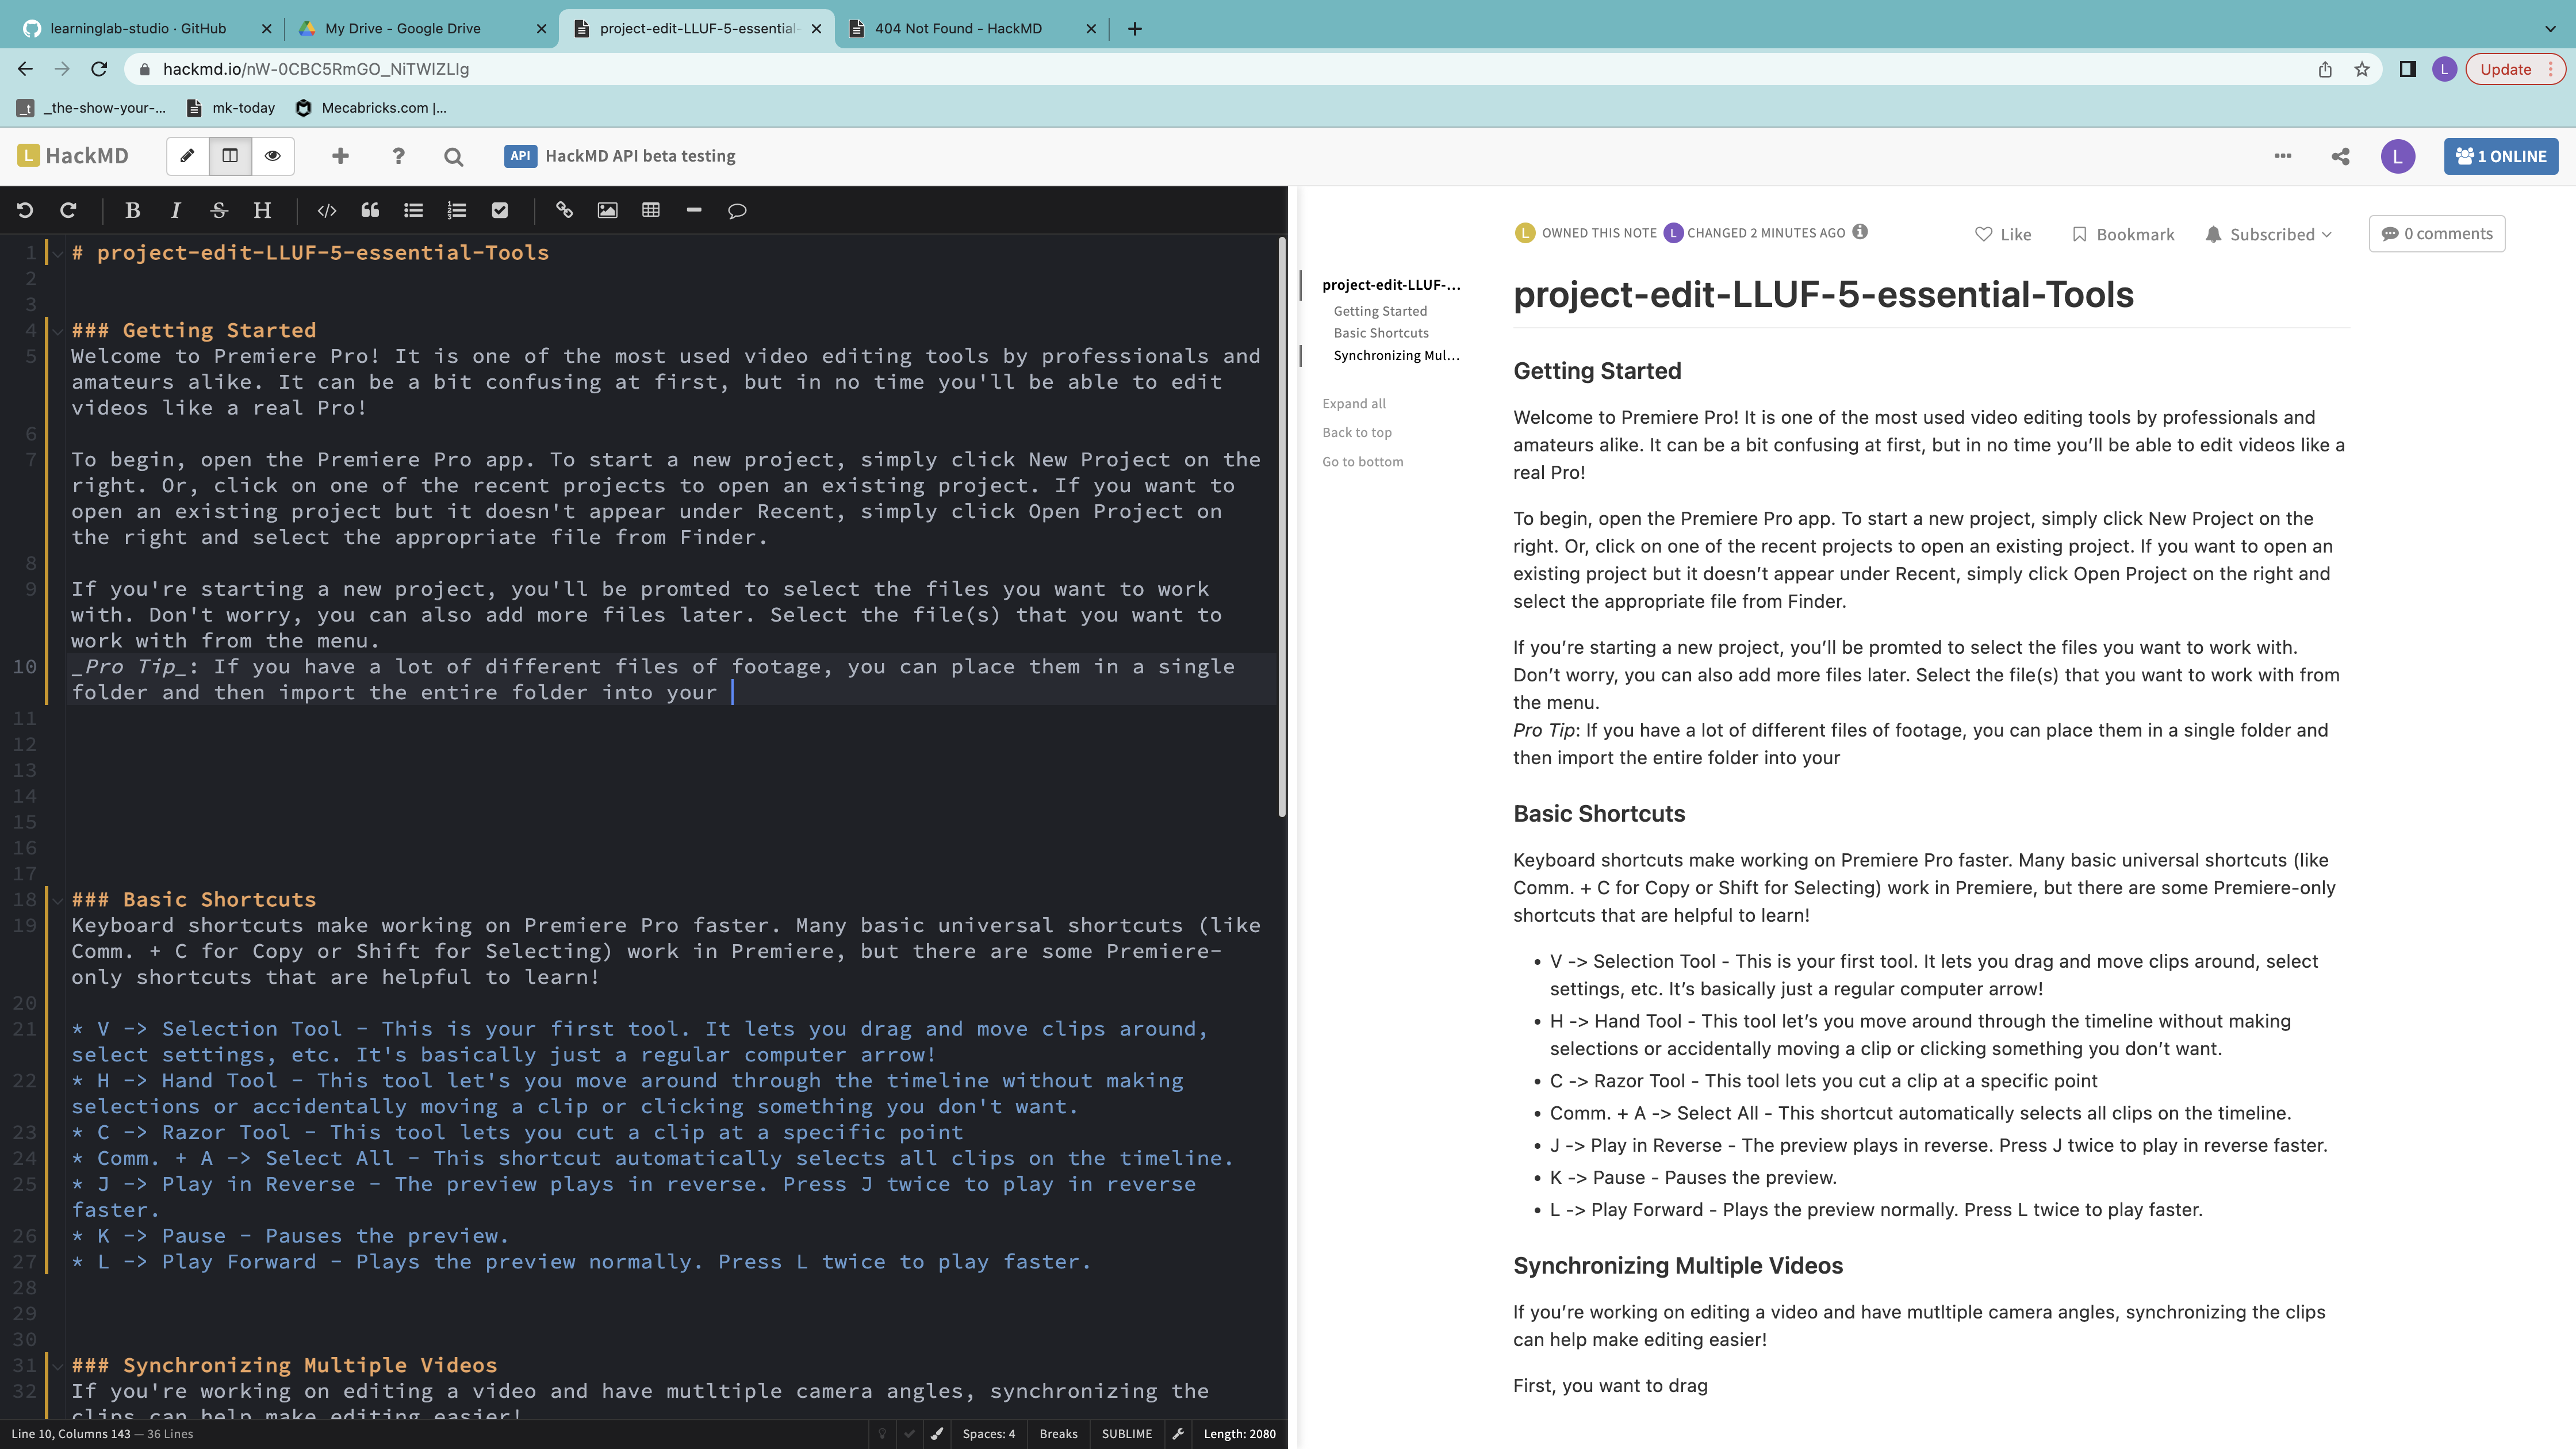This screenshot has width=2576, height=1449.
Task: Click the undo arrow icon
Action: 25,210
